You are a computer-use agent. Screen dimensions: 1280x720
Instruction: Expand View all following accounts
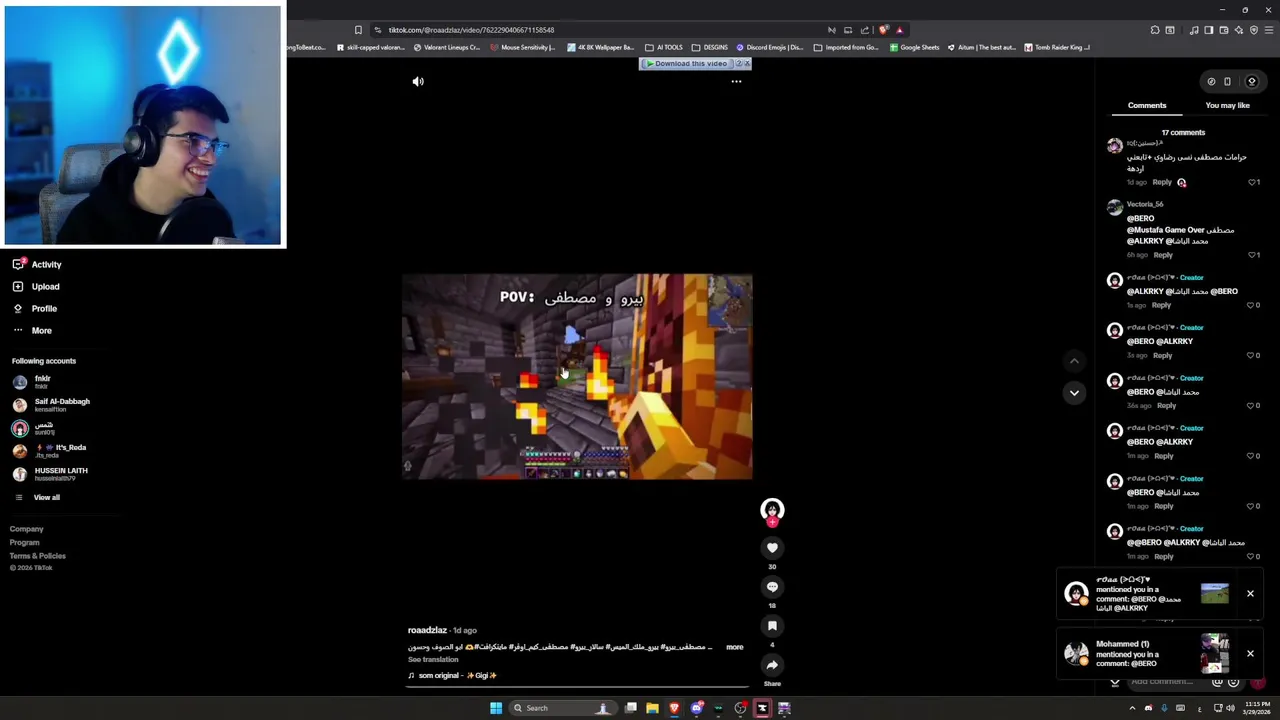(37, 497)
